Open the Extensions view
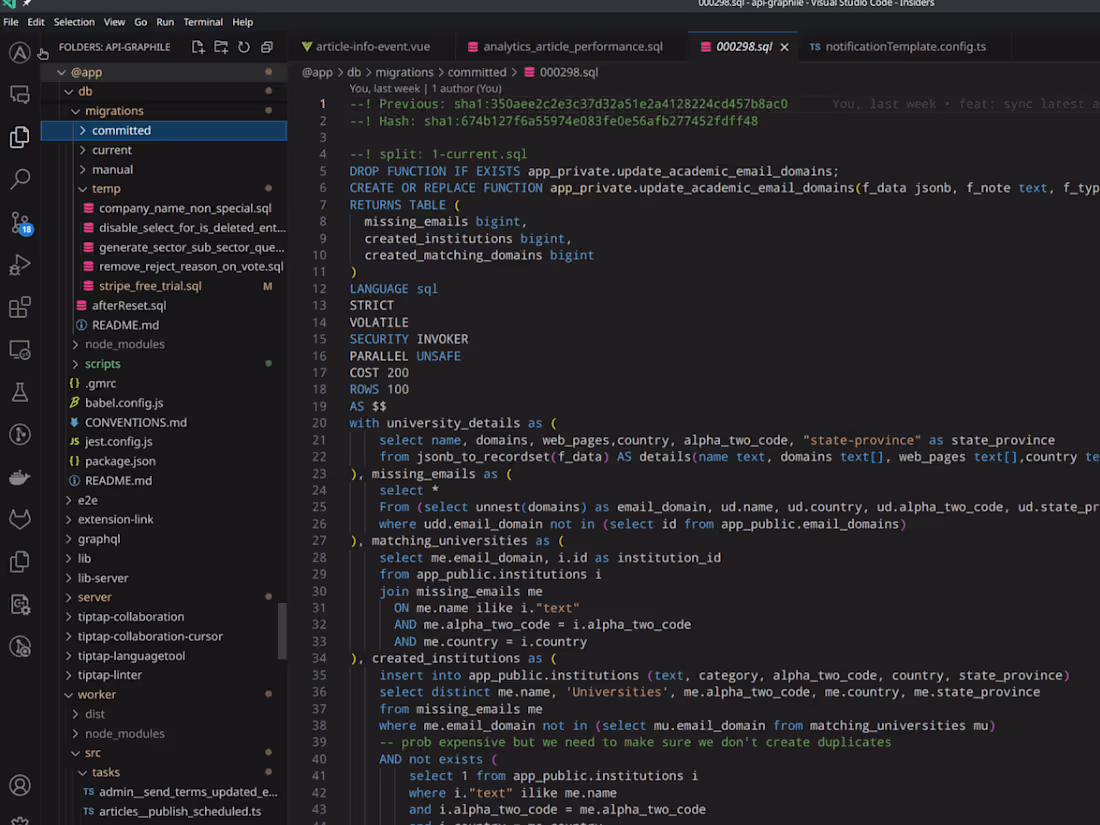 click(x=19, y=307)
